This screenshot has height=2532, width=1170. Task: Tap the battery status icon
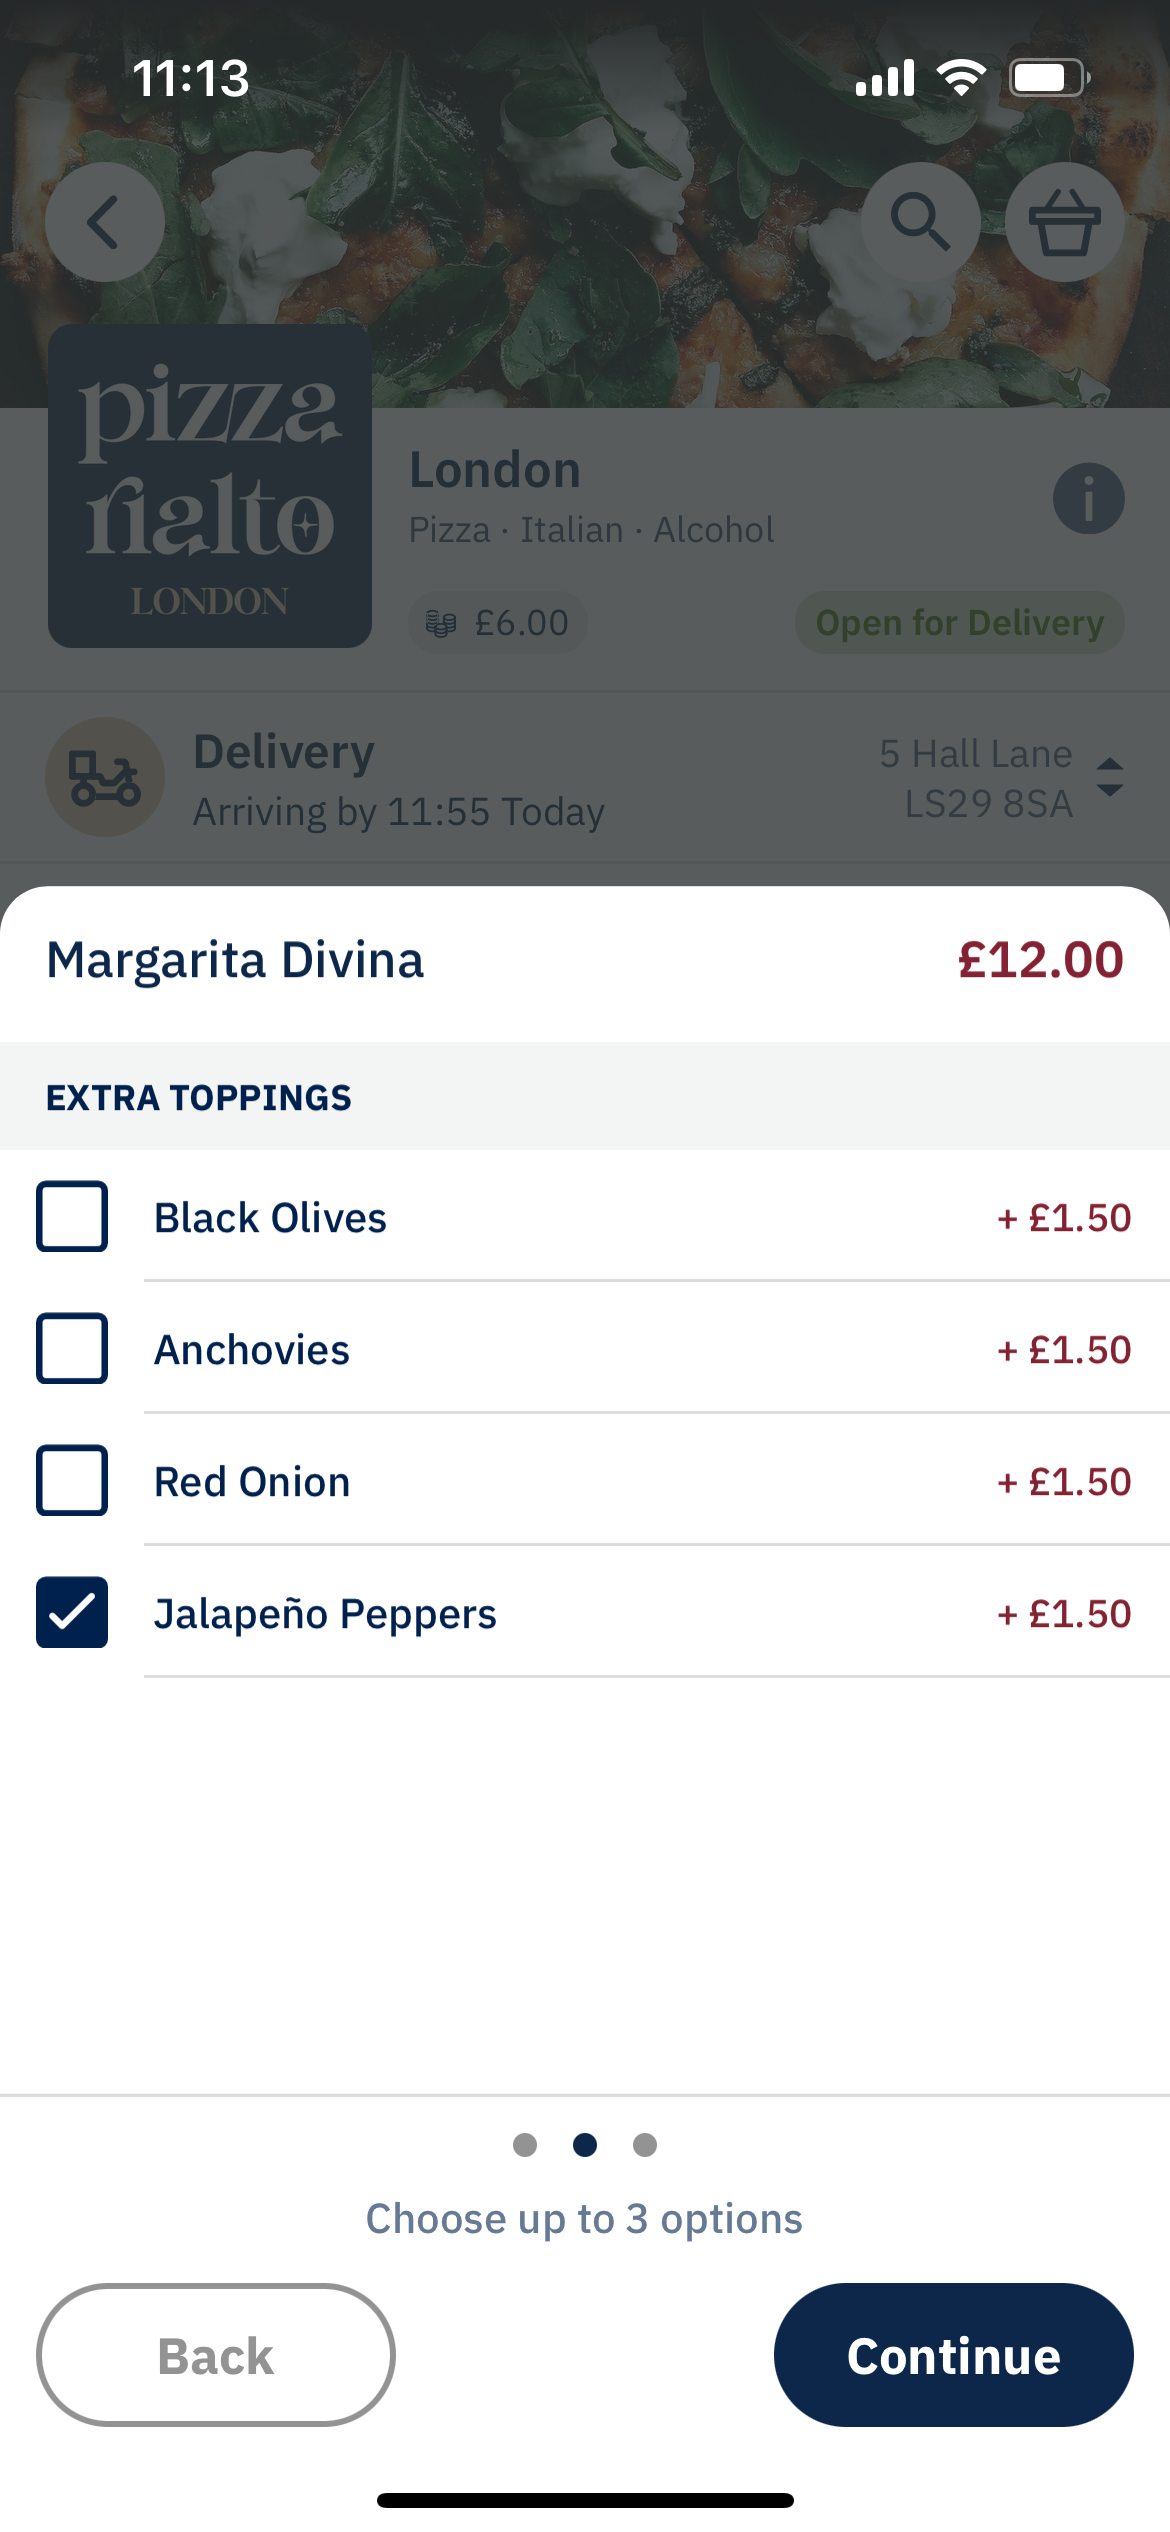tap(1048, 78)
